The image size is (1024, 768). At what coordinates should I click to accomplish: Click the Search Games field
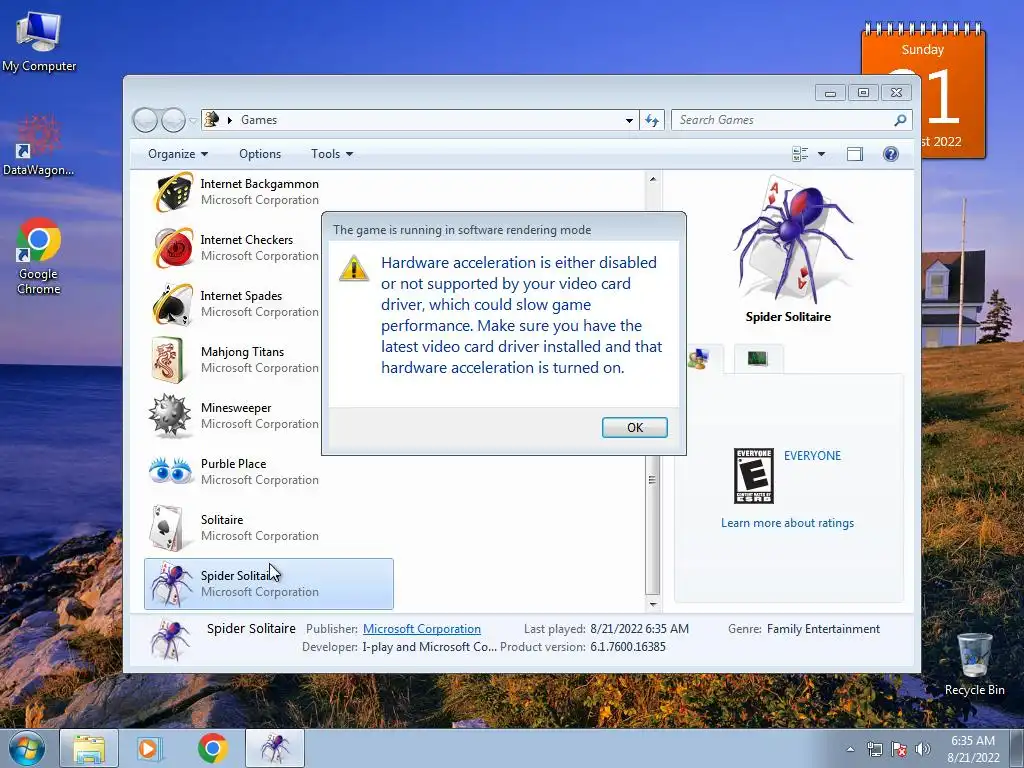tap(782, 120)
